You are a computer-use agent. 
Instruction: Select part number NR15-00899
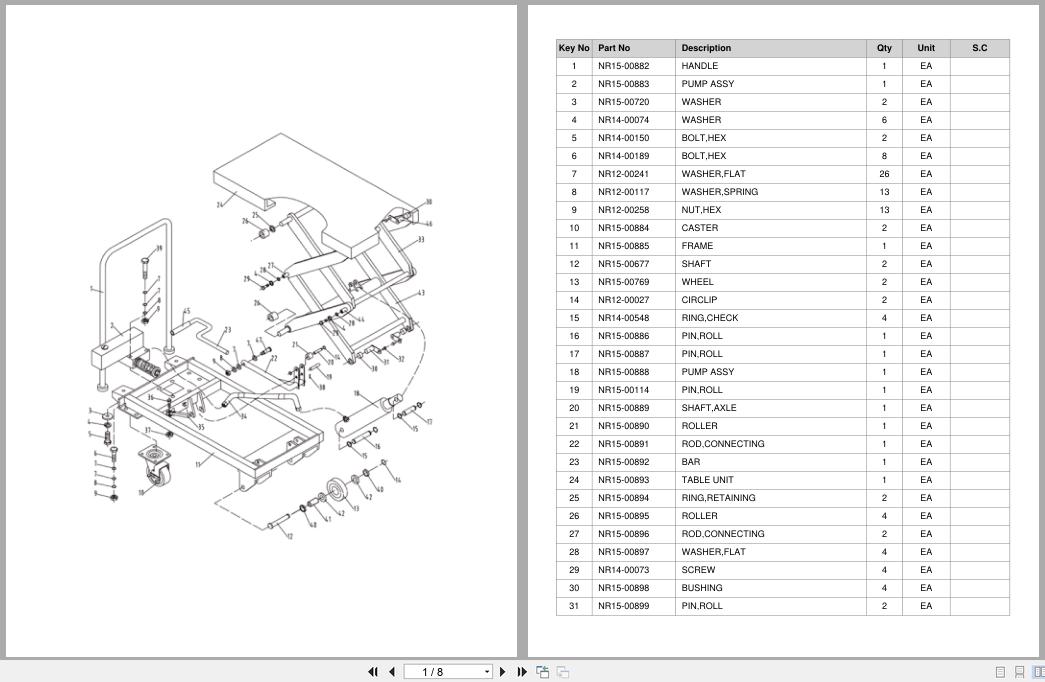623,606
